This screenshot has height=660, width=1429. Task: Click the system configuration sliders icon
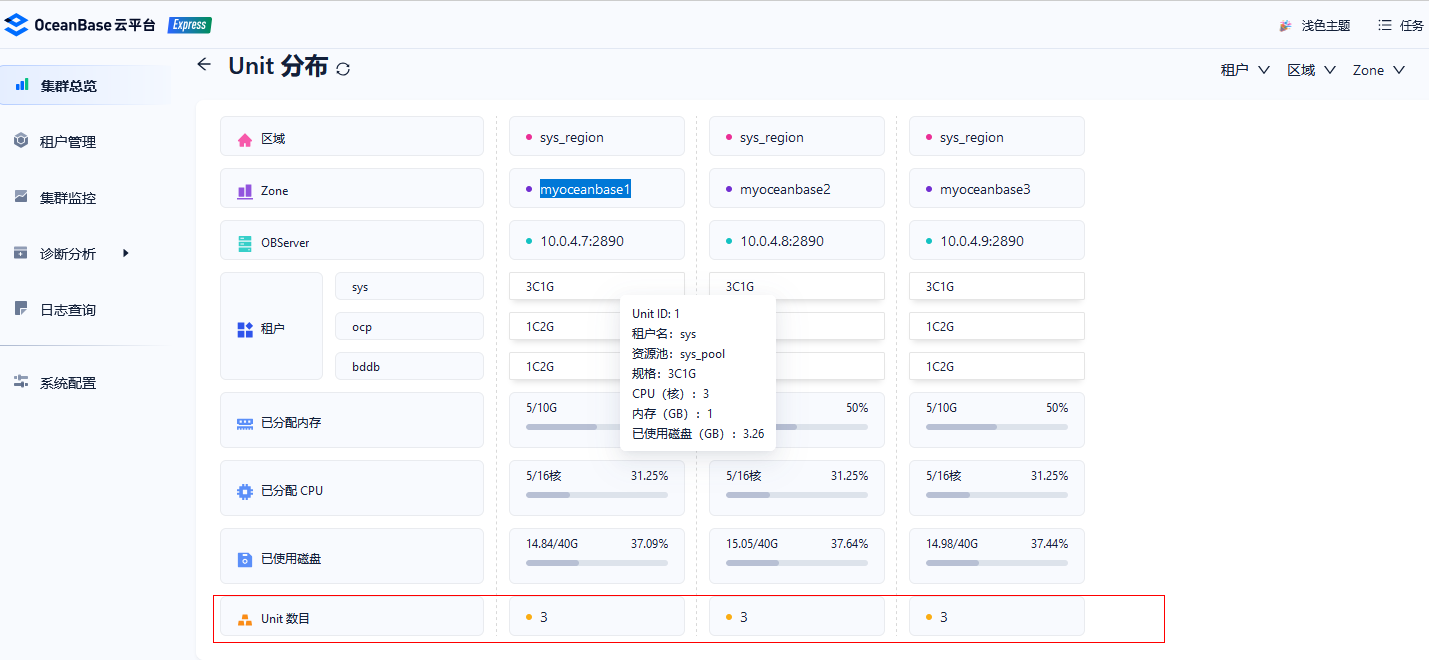click(x=21, y=382)
